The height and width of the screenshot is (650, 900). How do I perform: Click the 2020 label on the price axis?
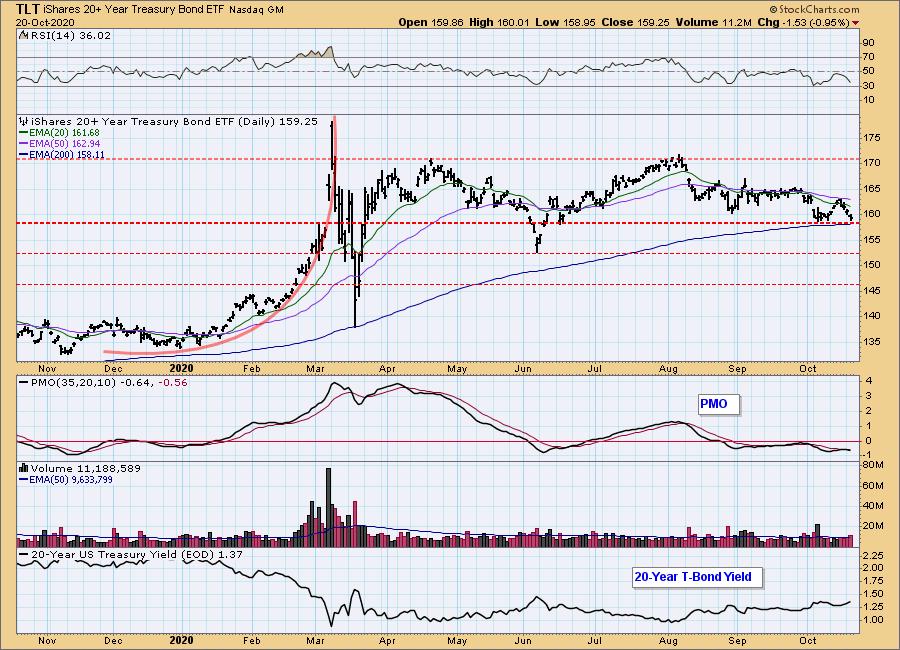[181, 369]
